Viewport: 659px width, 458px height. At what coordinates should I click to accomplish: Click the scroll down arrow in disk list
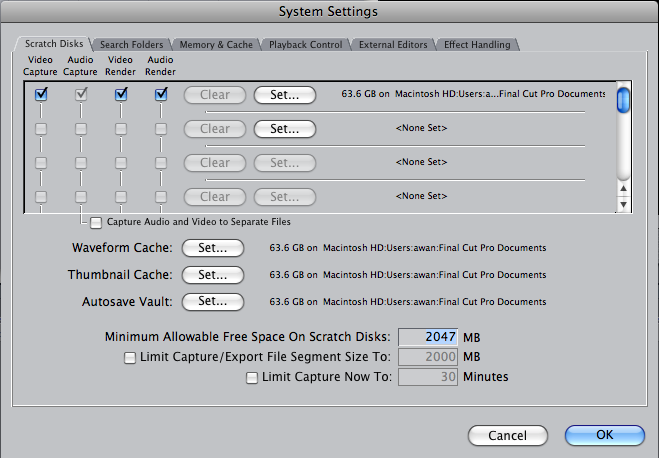(624, 204)
